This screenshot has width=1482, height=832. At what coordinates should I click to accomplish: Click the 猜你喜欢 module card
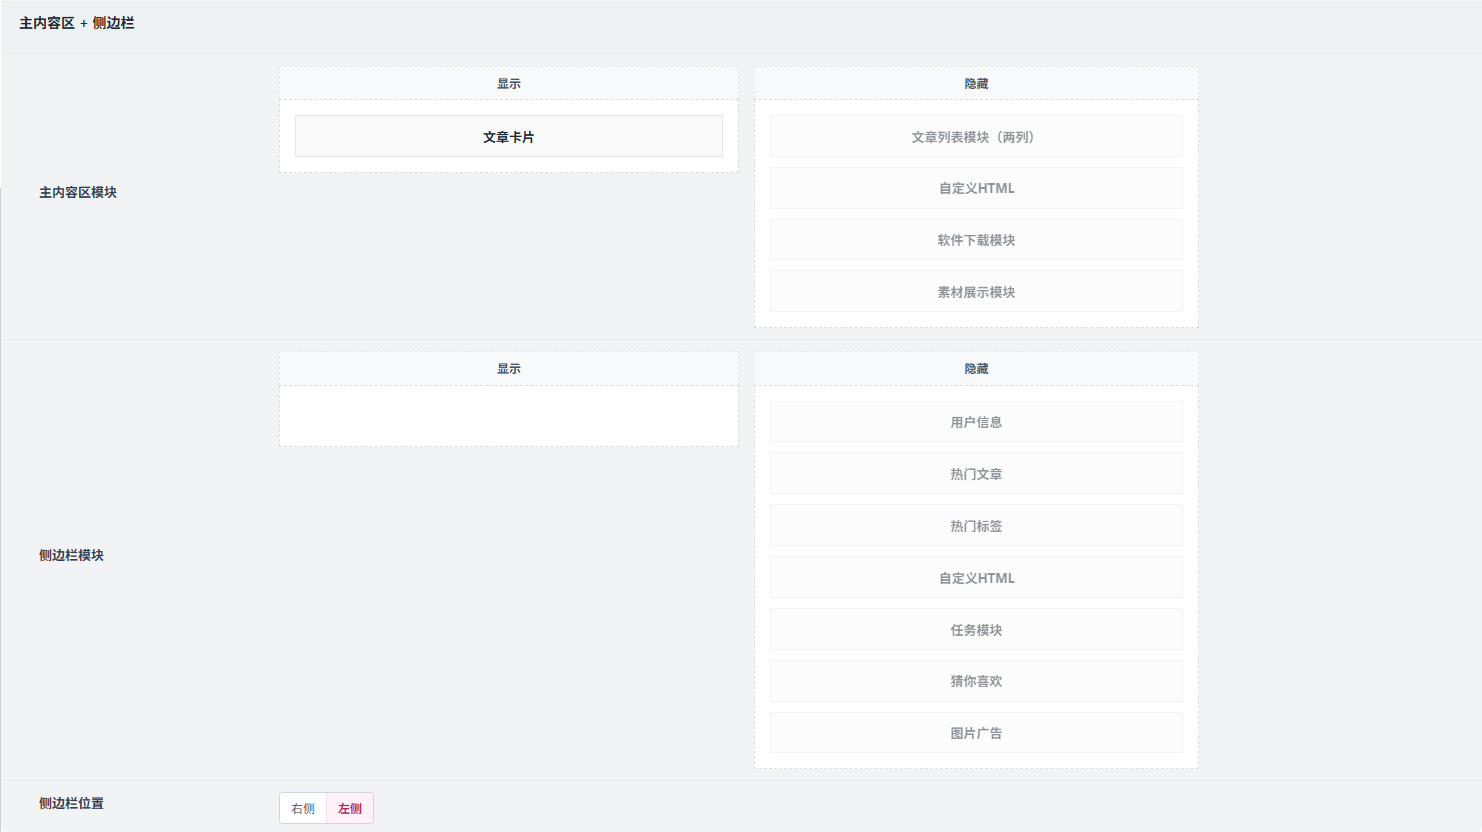[x=976, y=681]
